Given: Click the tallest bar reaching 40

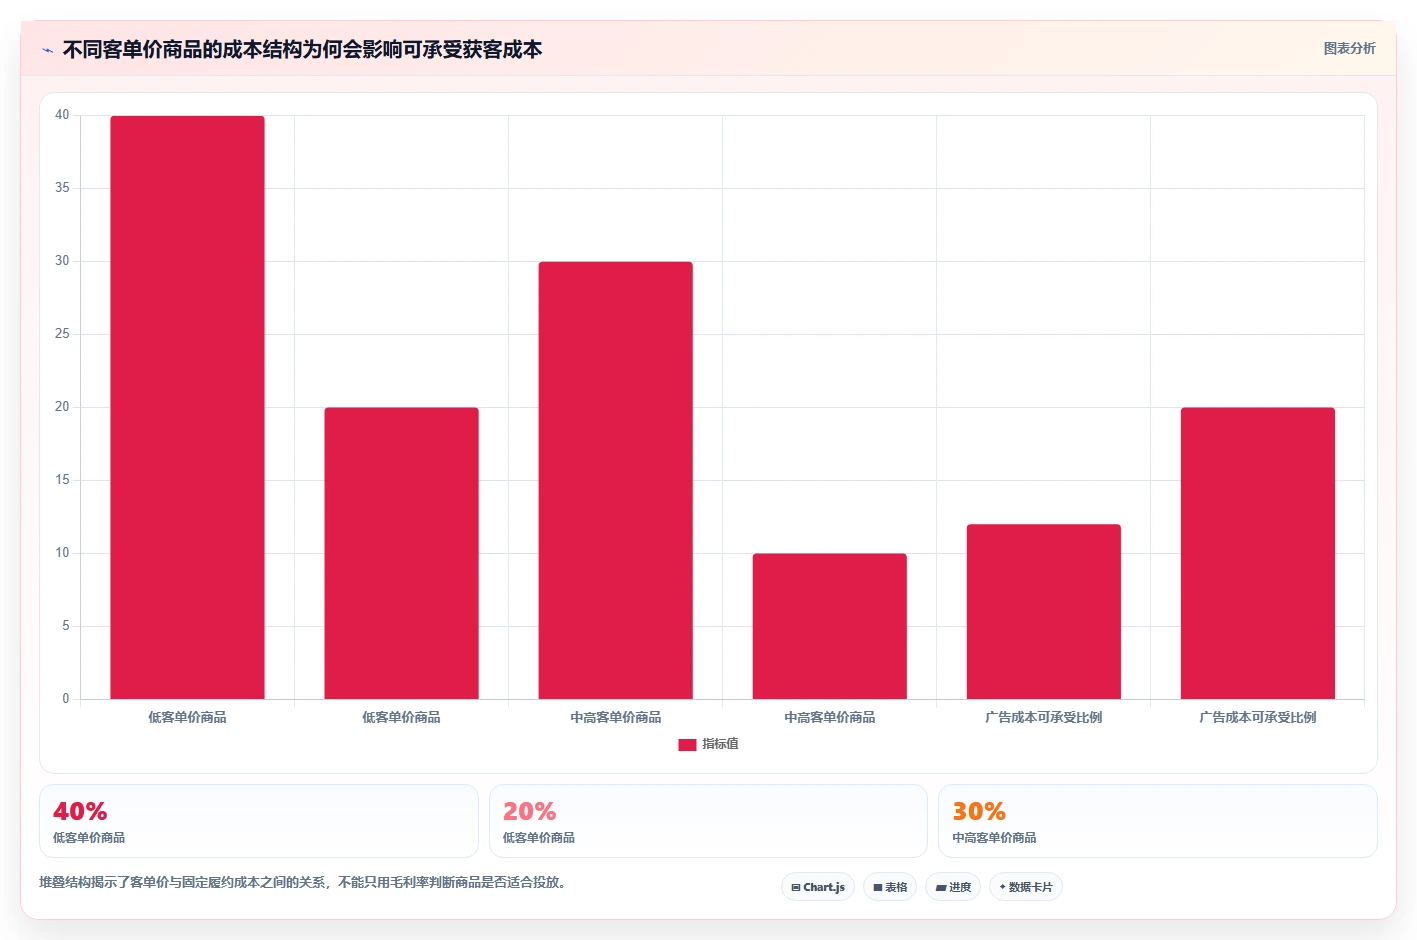Looking at the screenshot, I should tap(187, 407).
